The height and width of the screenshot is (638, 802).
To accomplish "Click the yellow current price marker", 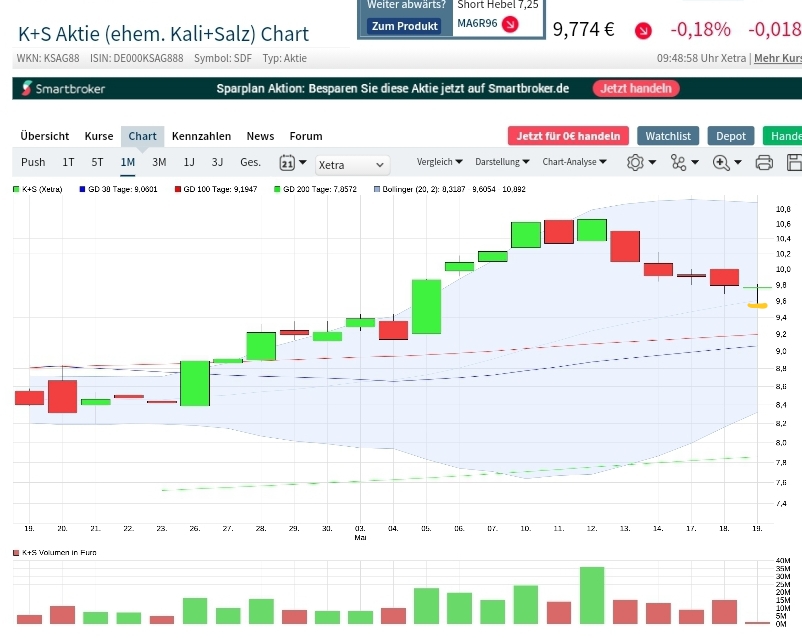I will [758, 306].
